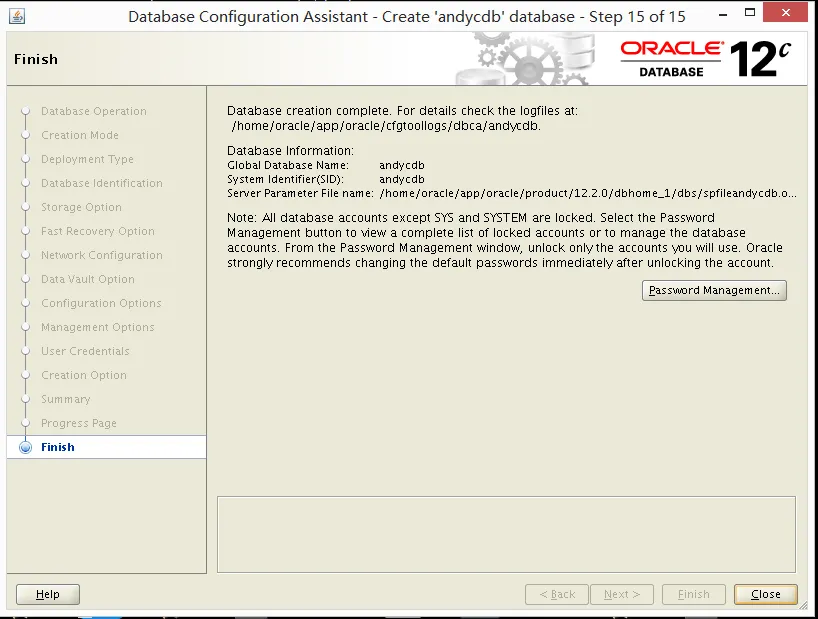The image size is (818, 619).
Task: Maximize the Database Configuration Assistant window
Action: [x=750, y=13]
